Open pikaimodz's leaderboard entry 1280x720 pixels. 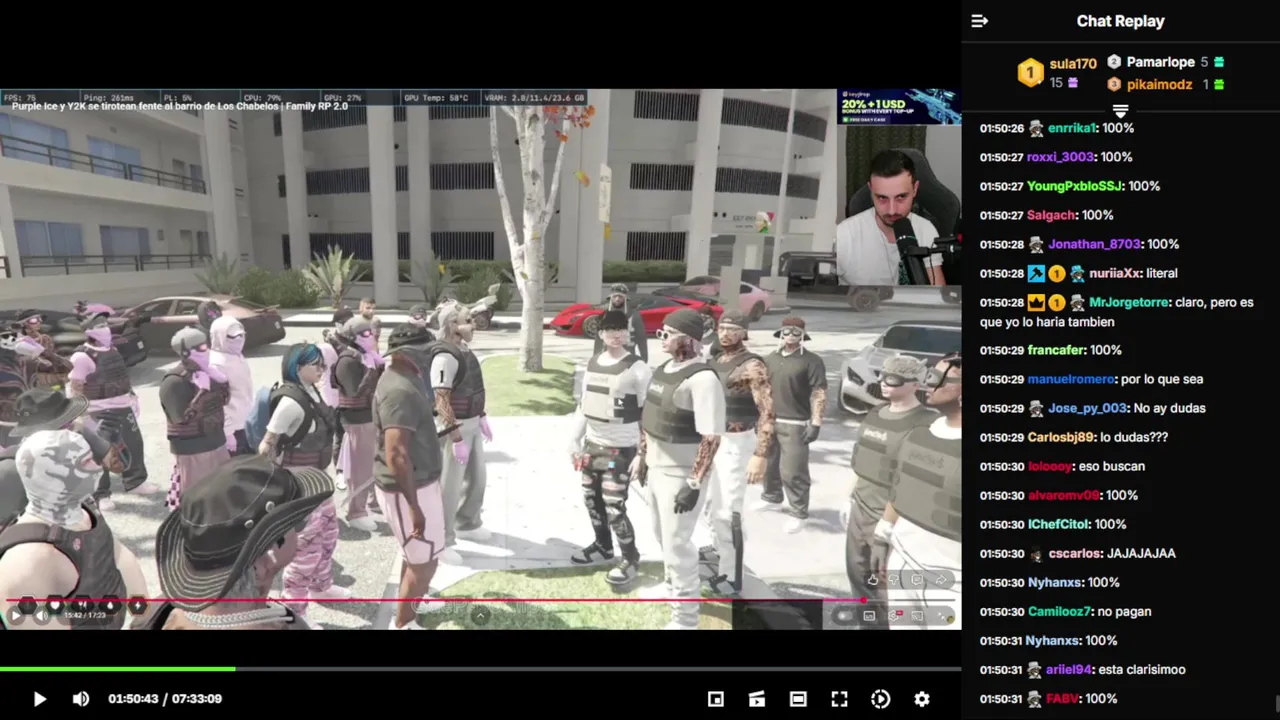(x=1159, y=85)
